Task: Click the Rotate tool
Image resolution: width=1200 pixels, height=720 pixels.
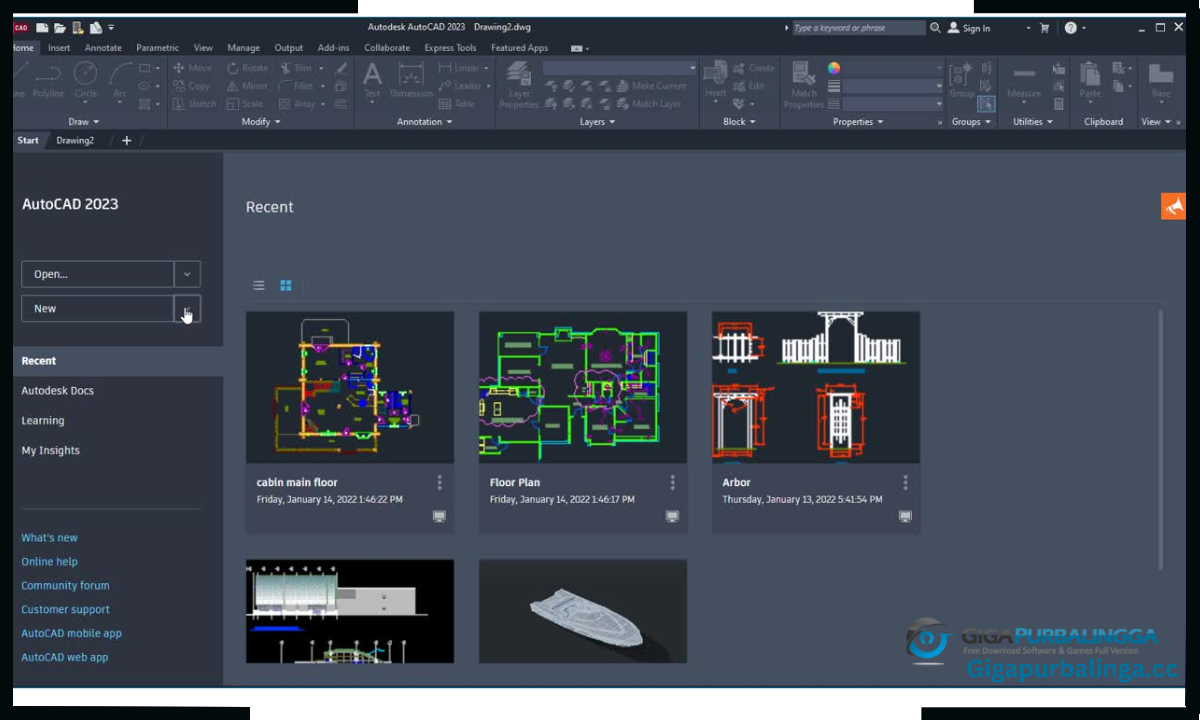Action: [x=248, y=68]
